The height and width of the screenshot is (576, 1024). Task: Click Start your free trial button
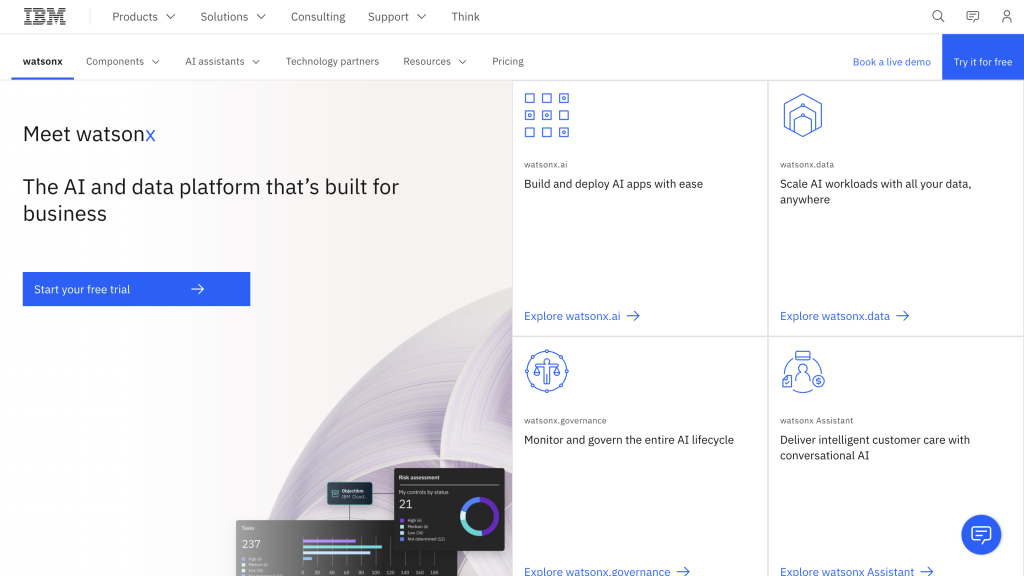click(x=136, y=289)
